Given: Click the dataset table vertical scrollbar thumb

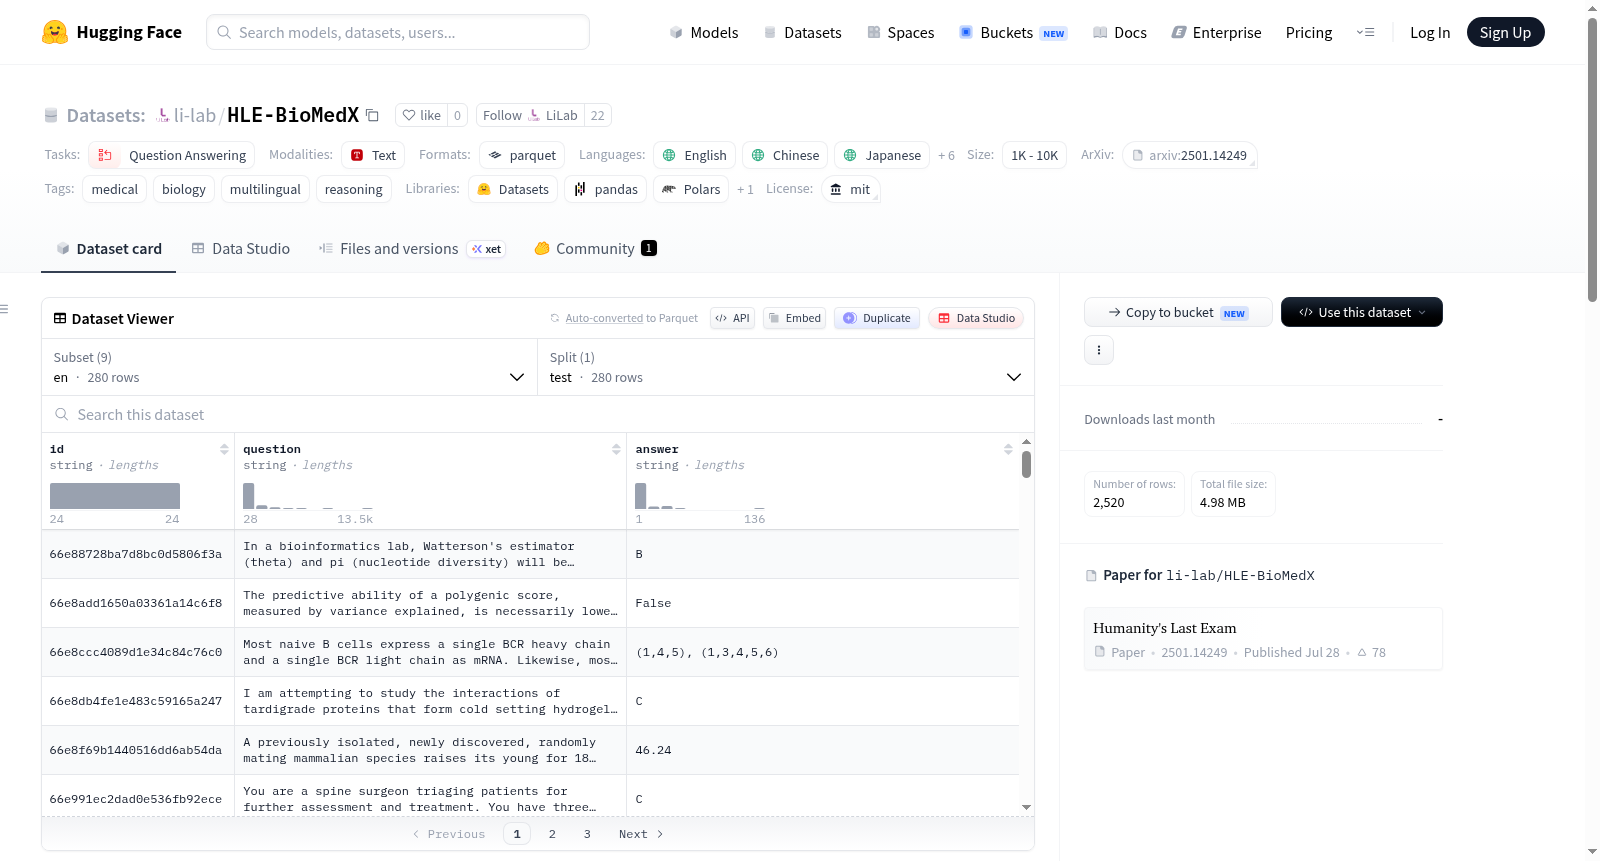Looking at the screenshot, I should point(1027,465).
